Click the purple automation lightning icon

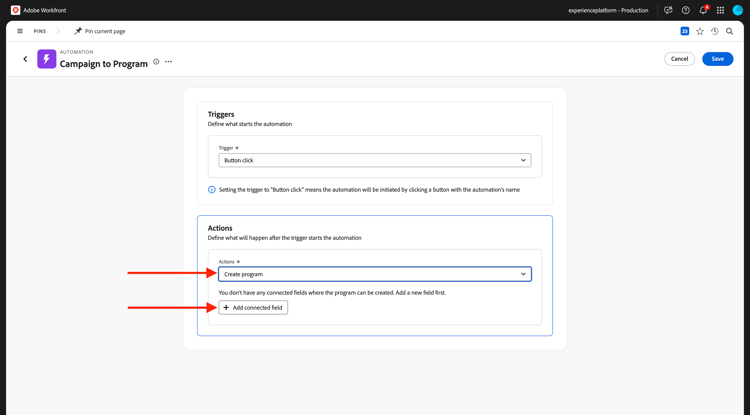point(46,59)
